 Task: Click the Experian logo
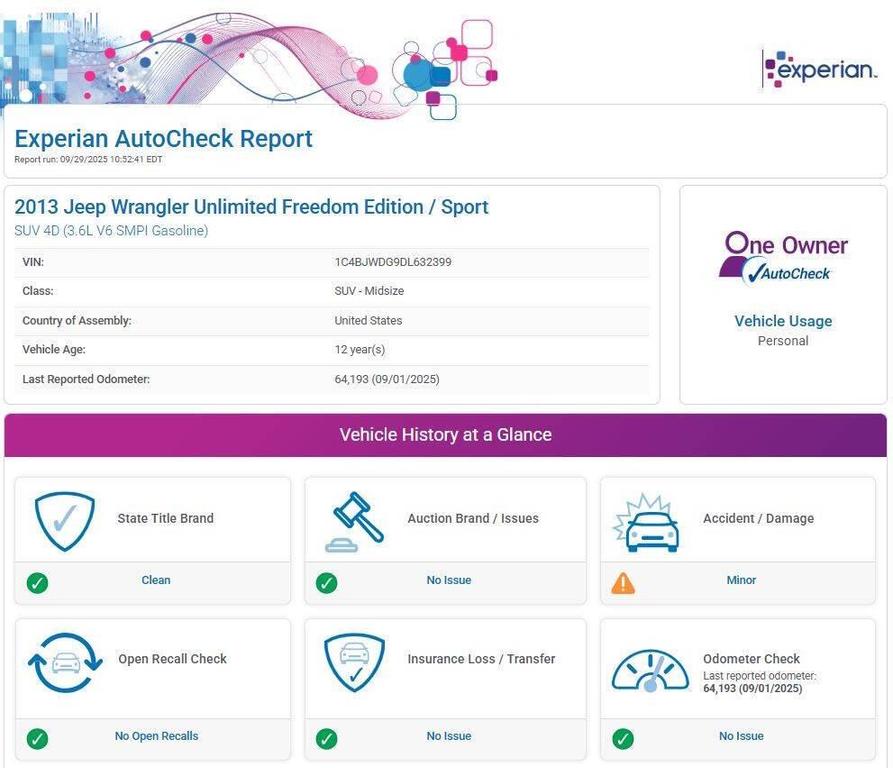point(820,70)
